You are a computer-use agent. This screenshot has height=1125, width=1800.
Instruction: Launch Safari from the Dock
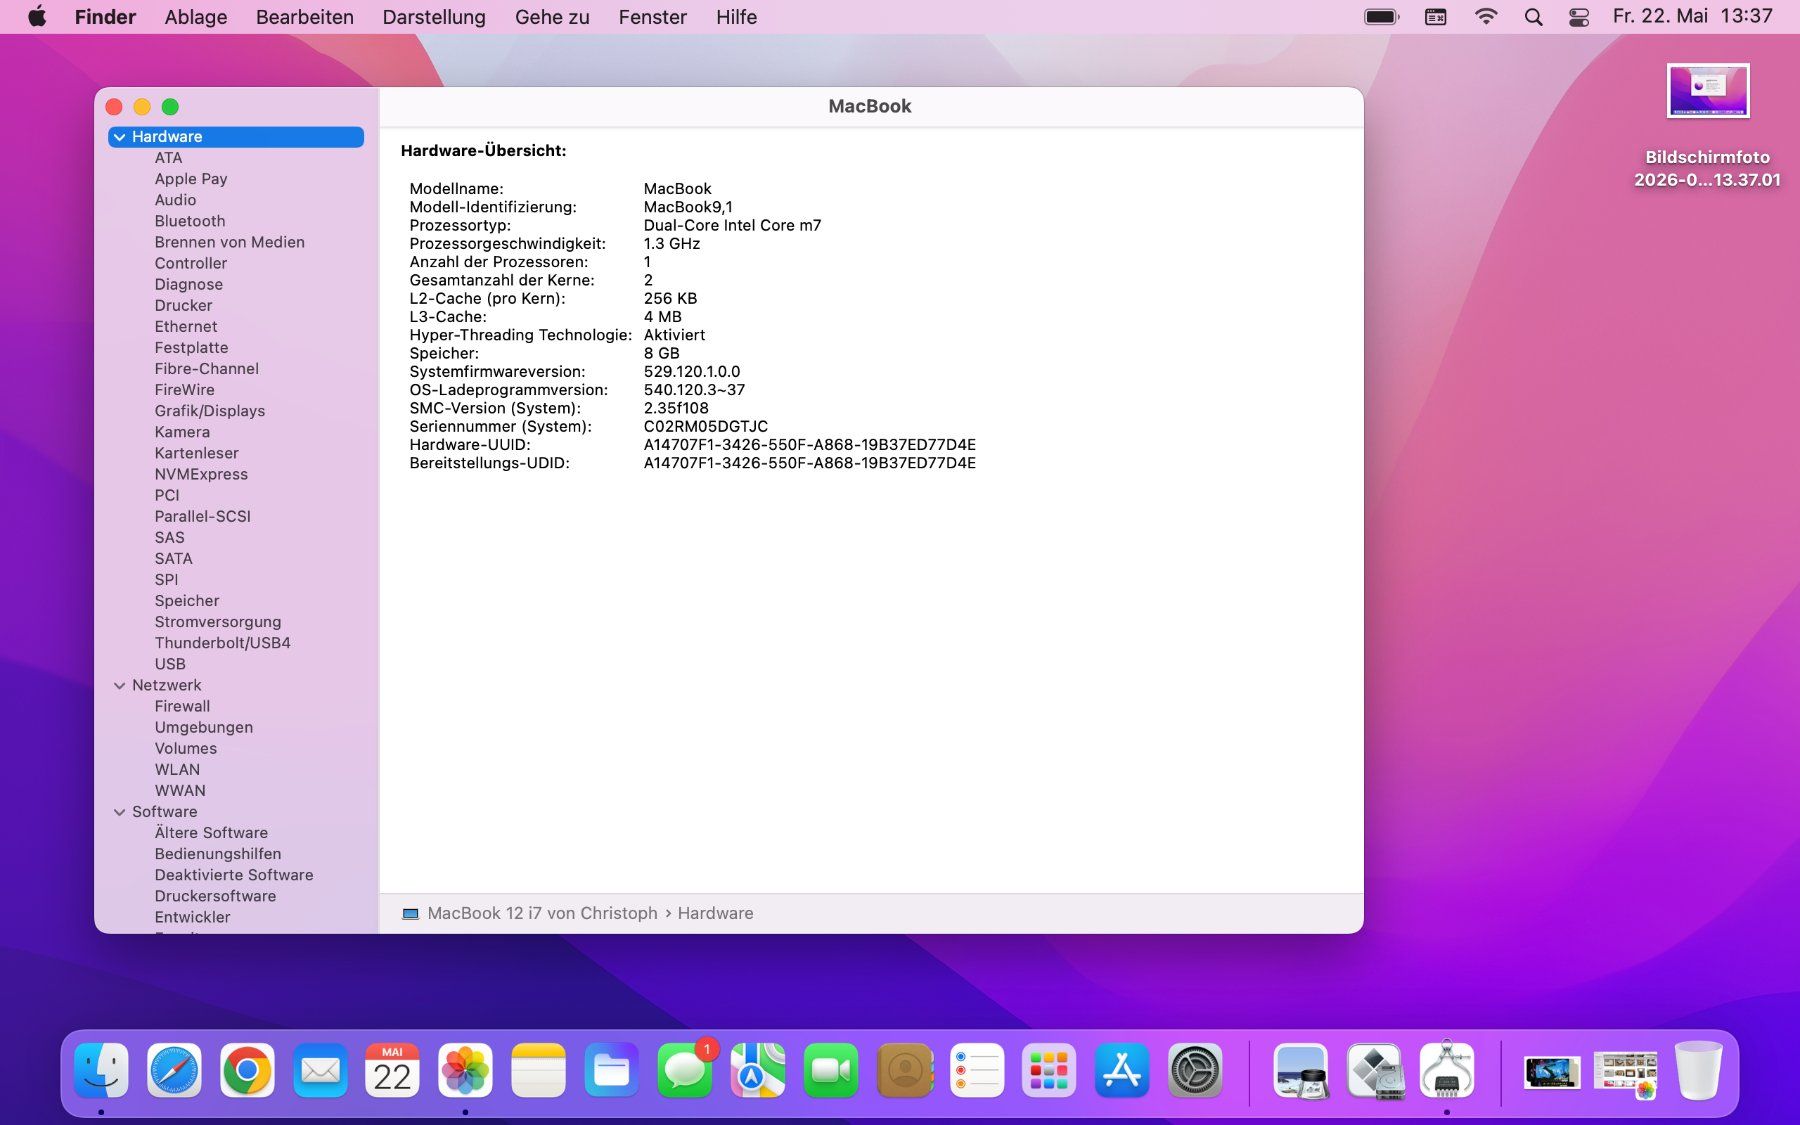[174, 1071]
